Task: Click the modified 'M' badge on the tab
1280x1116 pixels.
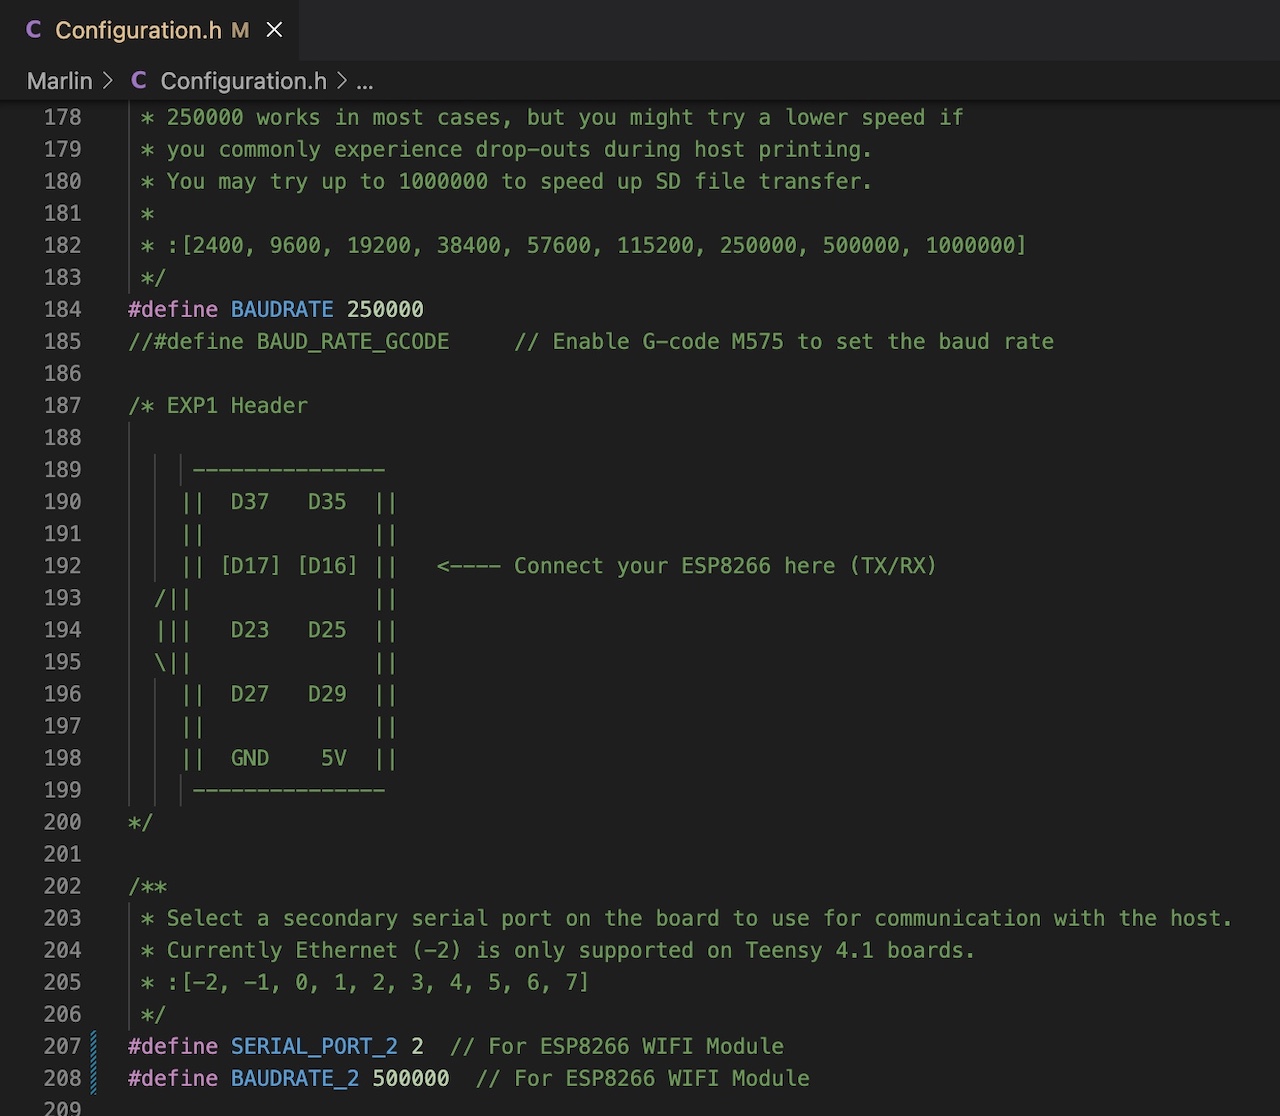Action: [240, 30]
